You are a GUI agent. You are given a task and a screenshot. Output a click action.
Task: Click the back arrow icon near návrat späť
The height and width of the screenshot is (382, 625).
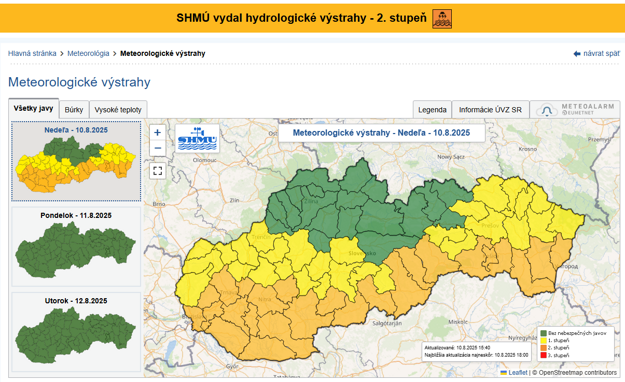tap(577, 53)
